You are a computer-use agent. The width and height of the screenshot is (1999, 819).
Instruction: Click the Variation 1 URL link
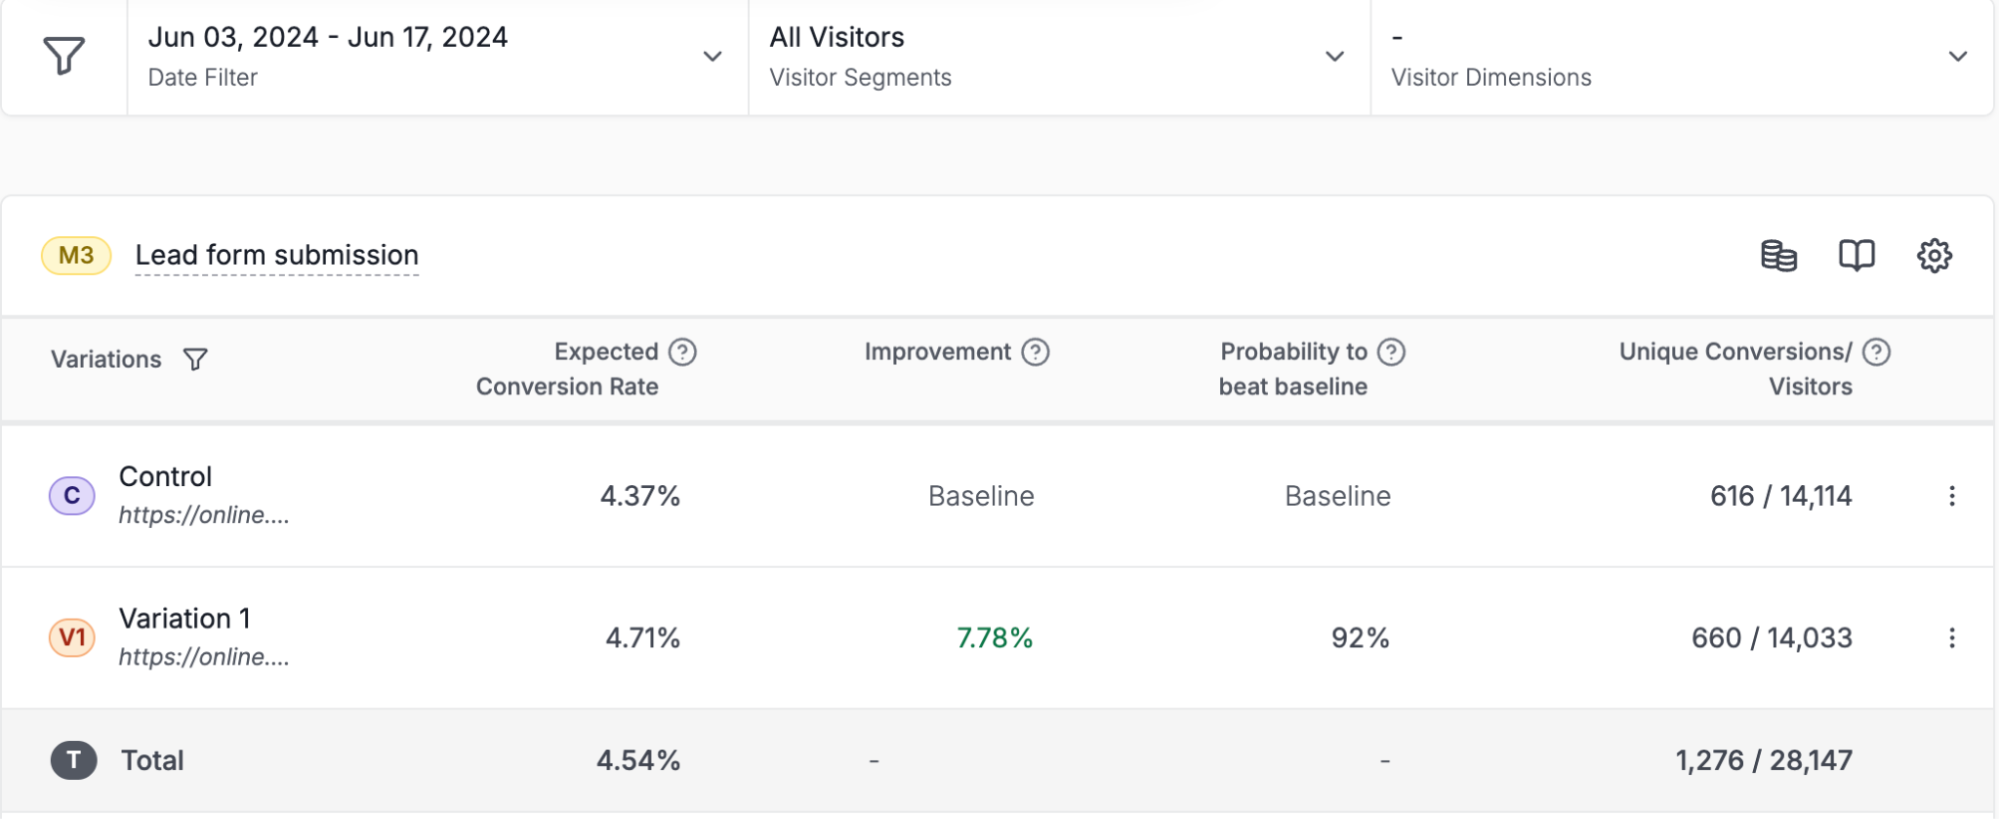(x=204, y=657)
